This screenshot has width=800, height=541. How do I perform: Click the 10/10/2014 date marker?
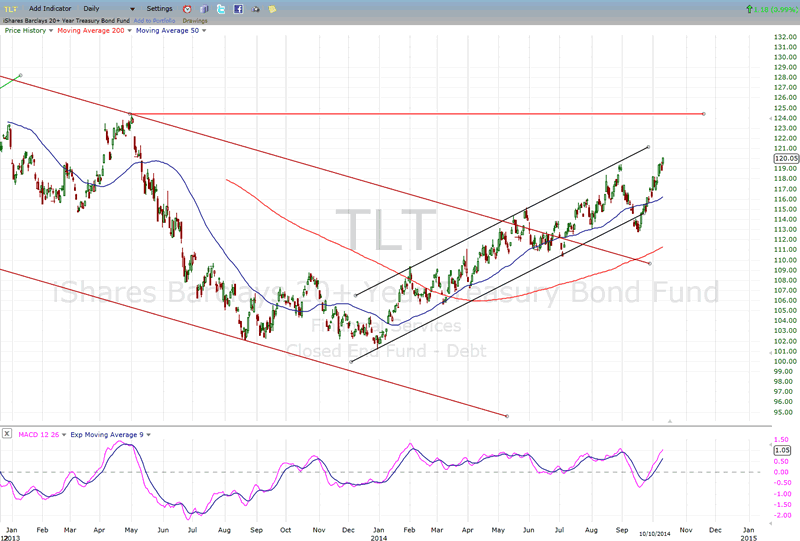point(655,534)
